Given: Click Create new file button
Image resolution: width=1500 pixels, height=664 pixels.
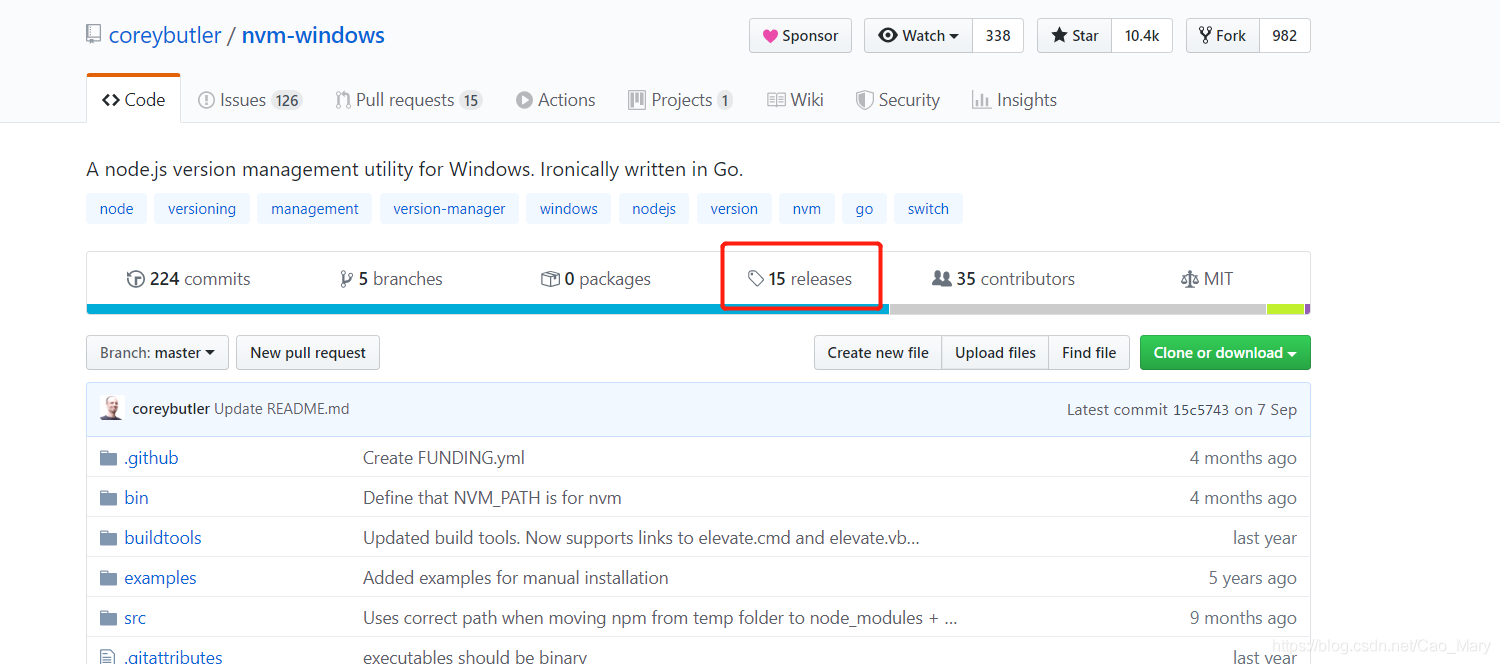Looking at the screenshot, I should click(x=878, y=353).
